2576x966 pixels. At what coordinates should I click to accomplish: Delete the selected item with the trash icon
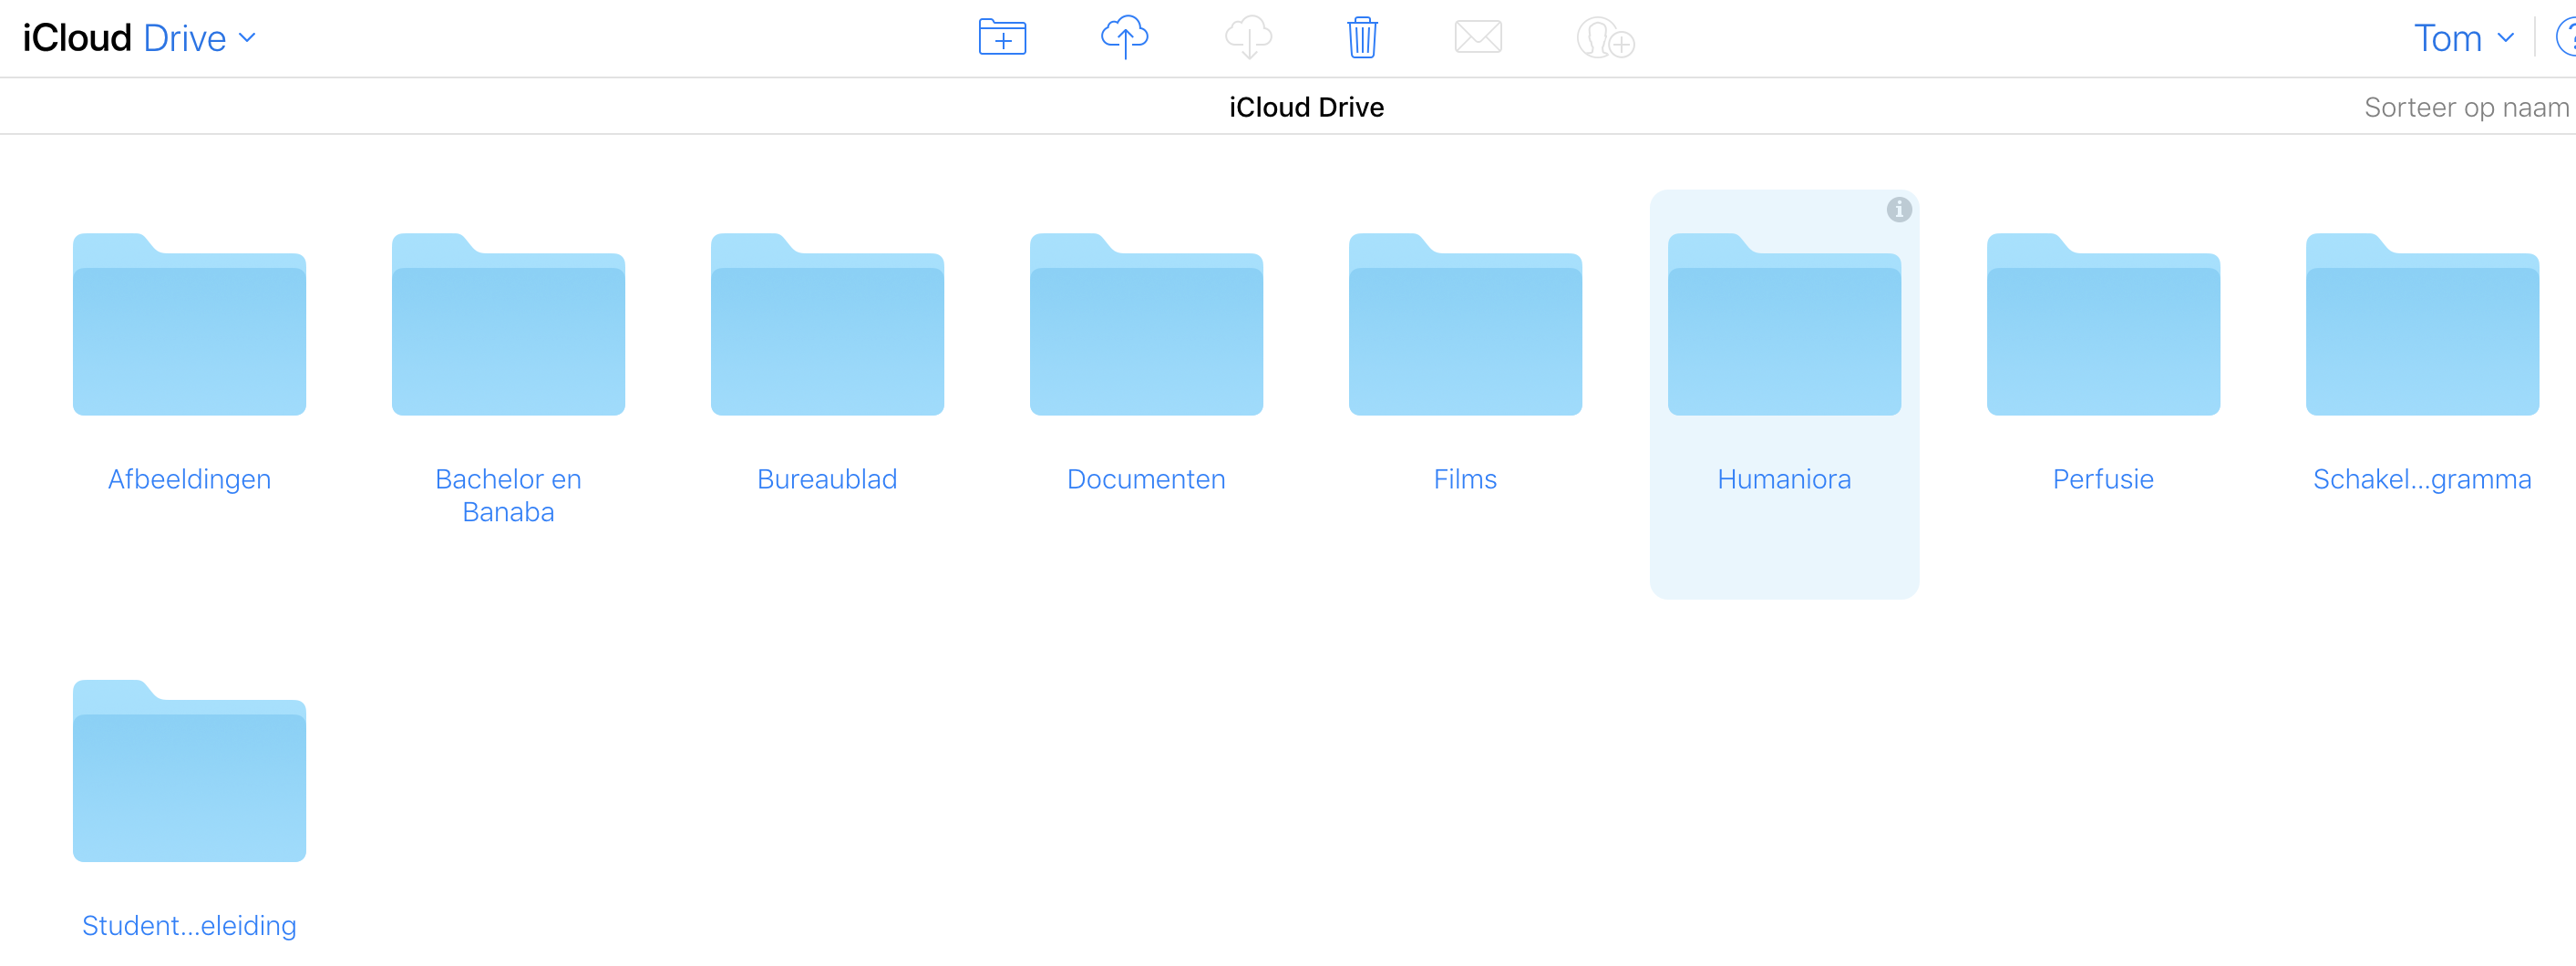tap(1362, 38)
